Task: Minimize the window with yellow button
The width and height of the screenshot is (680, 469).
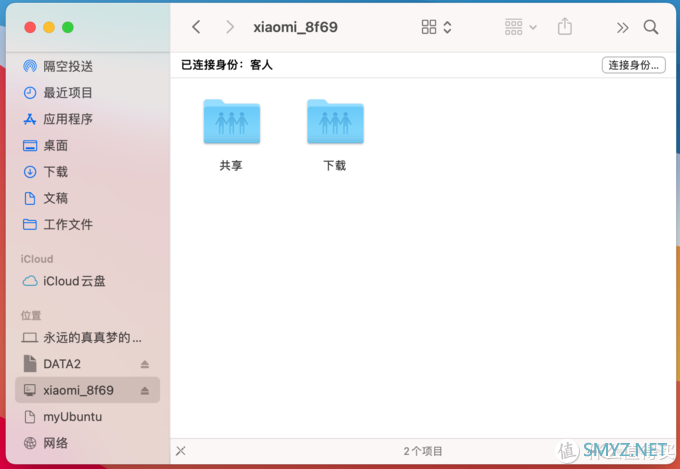Action: [49, 28]
